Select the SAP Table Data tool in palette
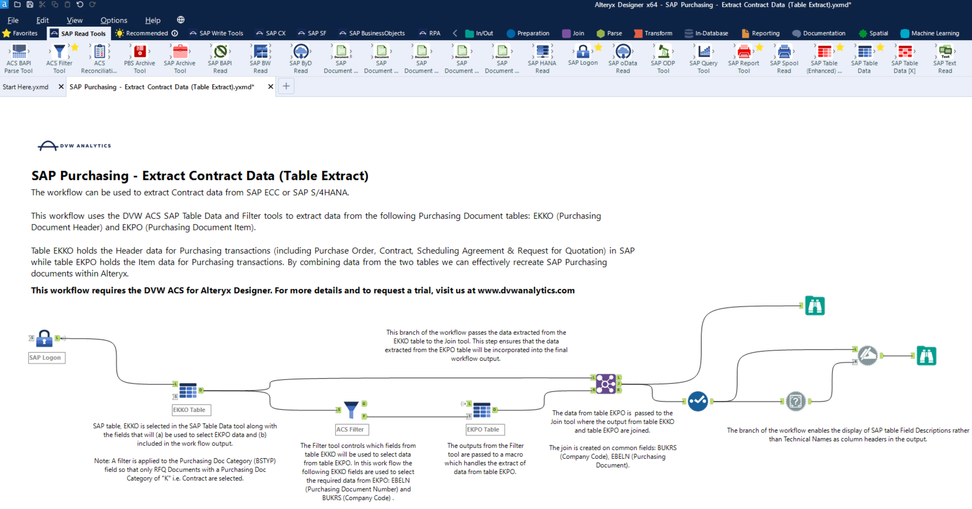The image size is (972, 509). (x=865, y=59)
